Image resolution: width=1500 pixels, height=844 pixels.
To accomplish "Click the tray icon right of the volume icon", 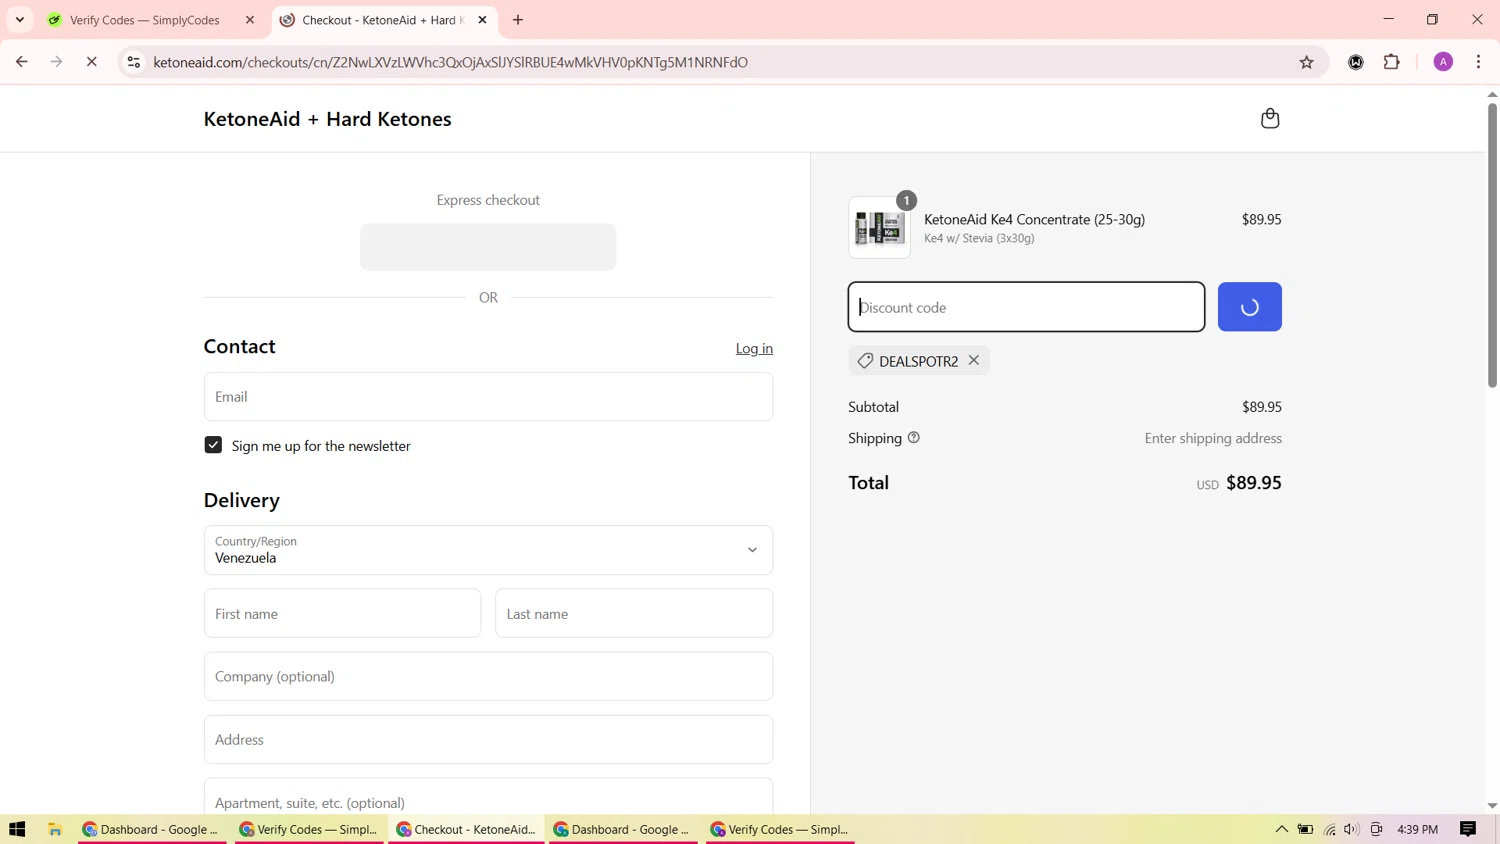I will tap(1376, 829).
